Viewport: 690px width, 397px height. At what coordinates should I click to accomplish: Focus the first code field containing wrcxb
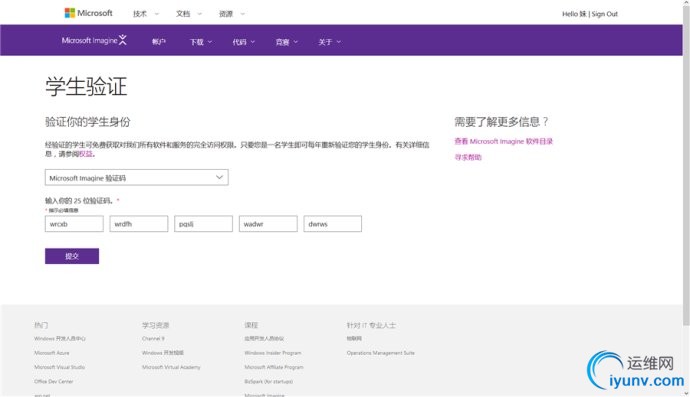pyautogui.click(x=74, y=224)
